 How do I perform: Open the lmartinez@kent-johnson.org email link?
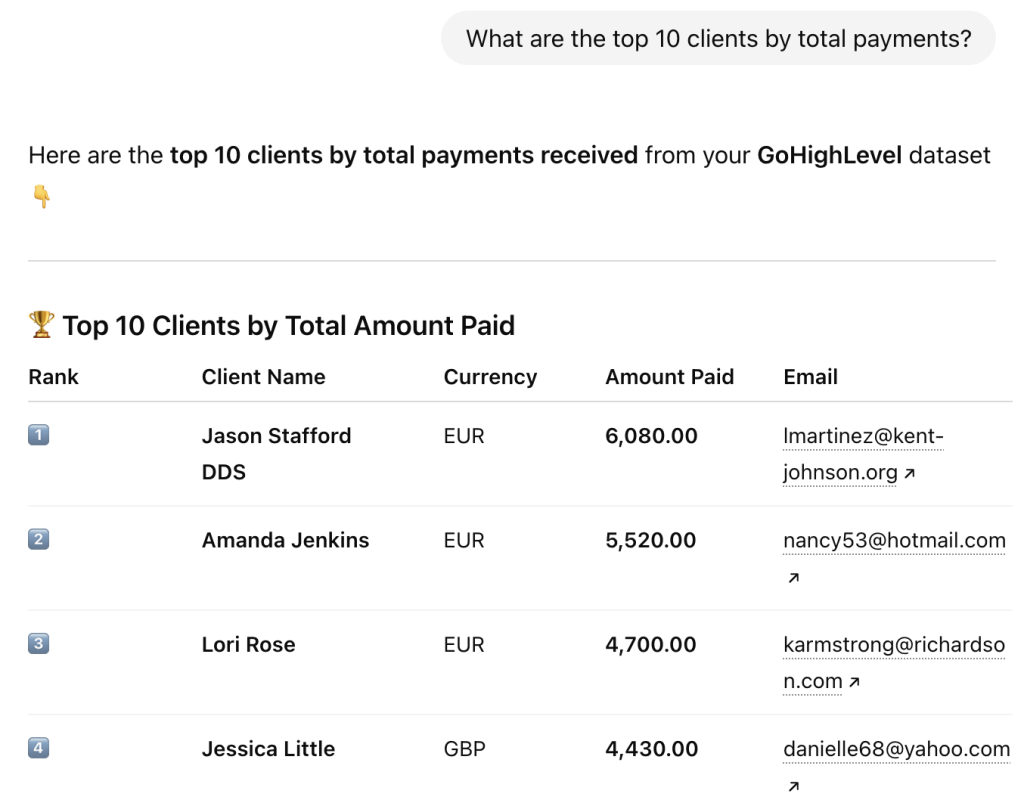pos(863,437)
